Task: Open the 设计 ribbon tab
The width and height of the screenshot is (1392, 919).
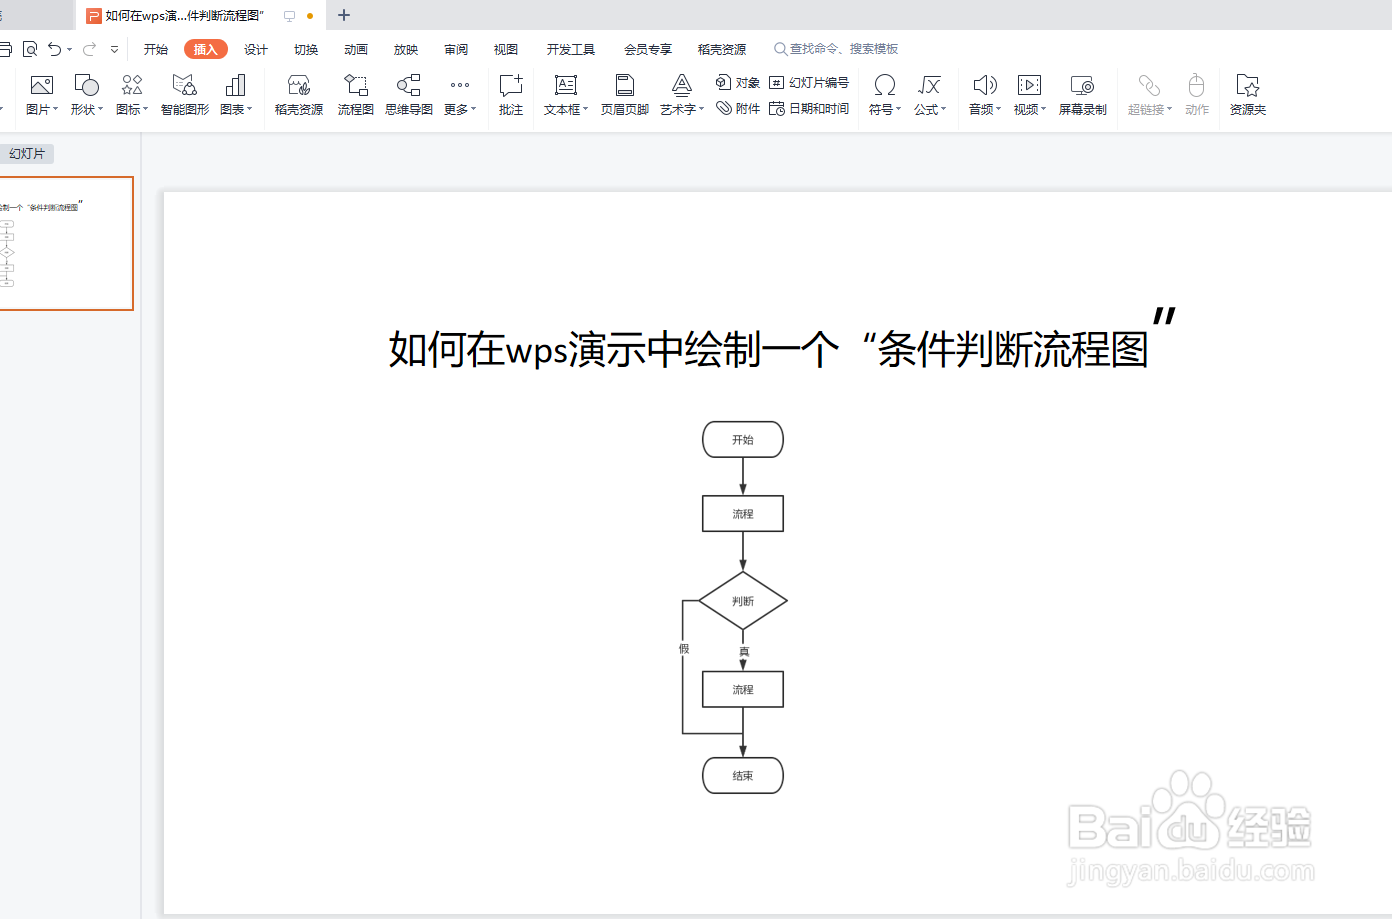Action: [256, 49]
